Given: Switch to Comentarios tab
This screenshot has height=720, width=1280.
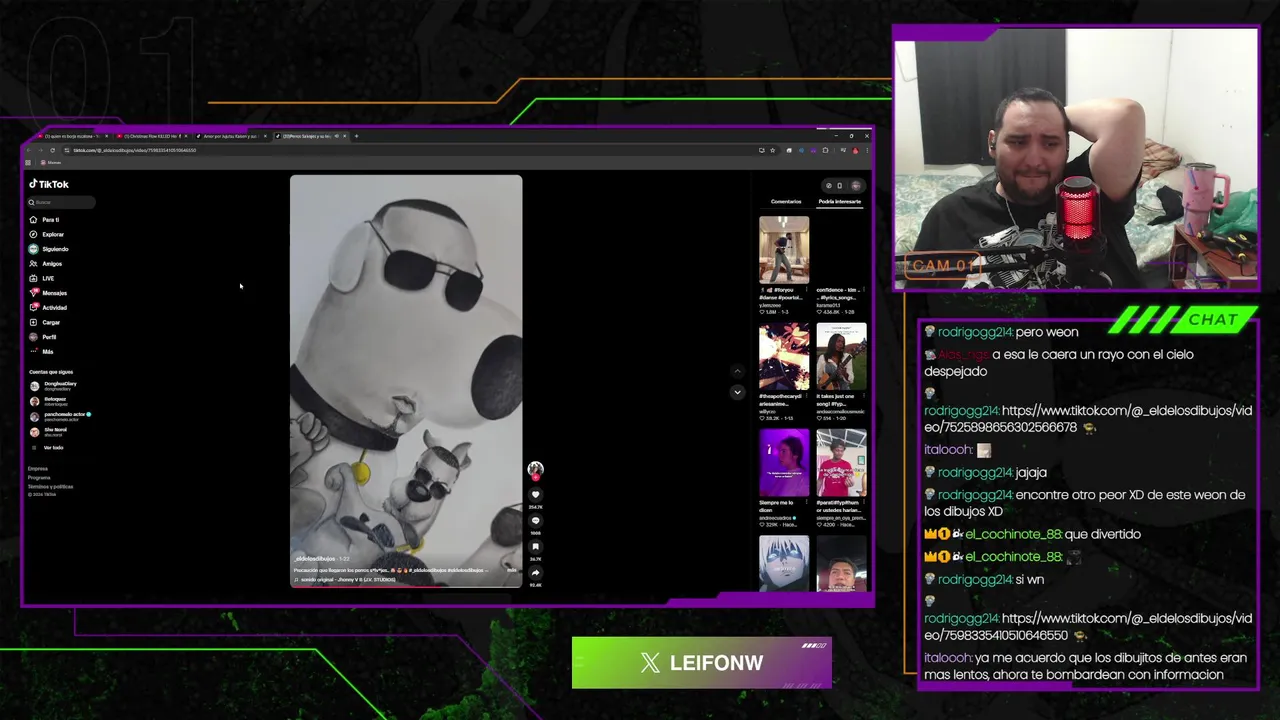Looking at the screenshot, I should pos(786,202).
